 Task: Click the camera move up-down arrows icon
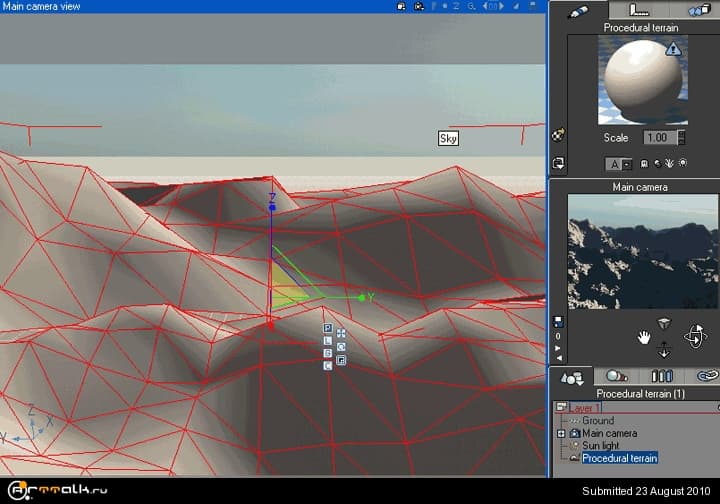(x=664, y=350)
